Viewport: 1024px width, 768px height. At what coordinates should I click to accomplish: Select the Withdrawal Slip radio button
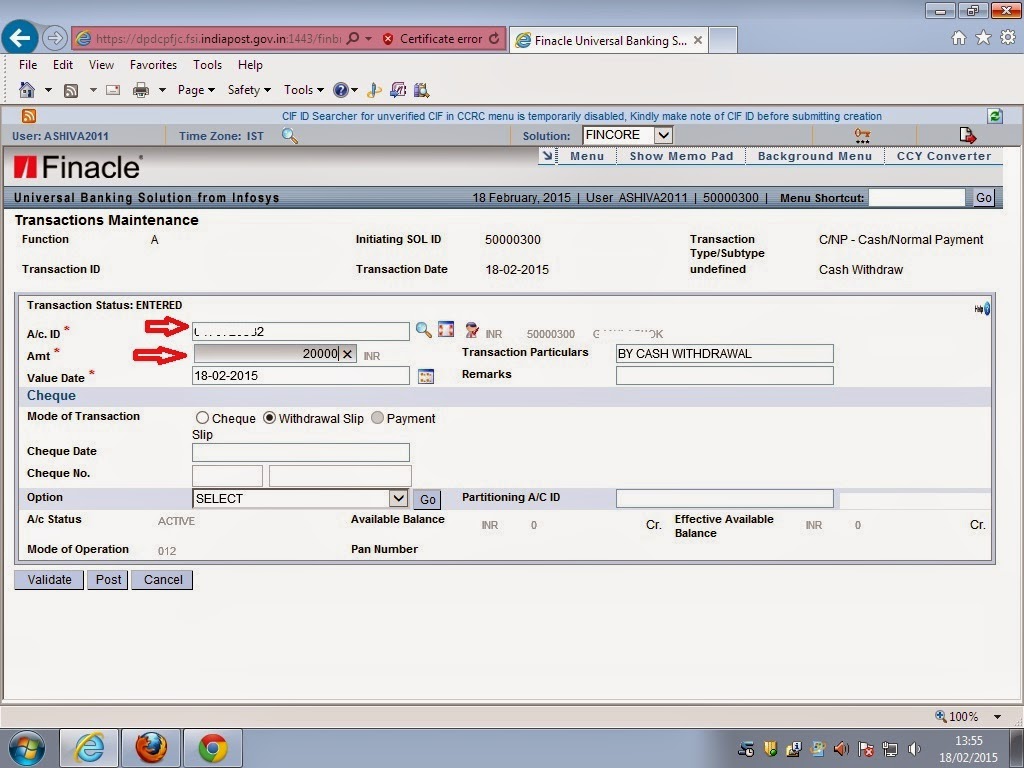point(269,417)
